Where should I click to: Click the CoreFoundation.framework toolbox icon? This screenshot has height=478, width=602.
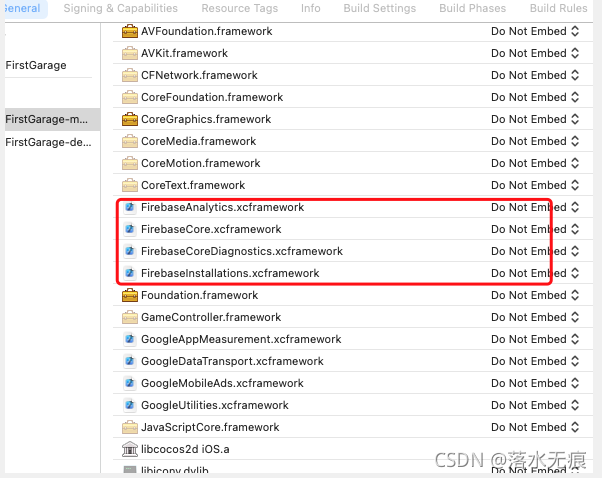pyautogui.click(x=130, y=98)
